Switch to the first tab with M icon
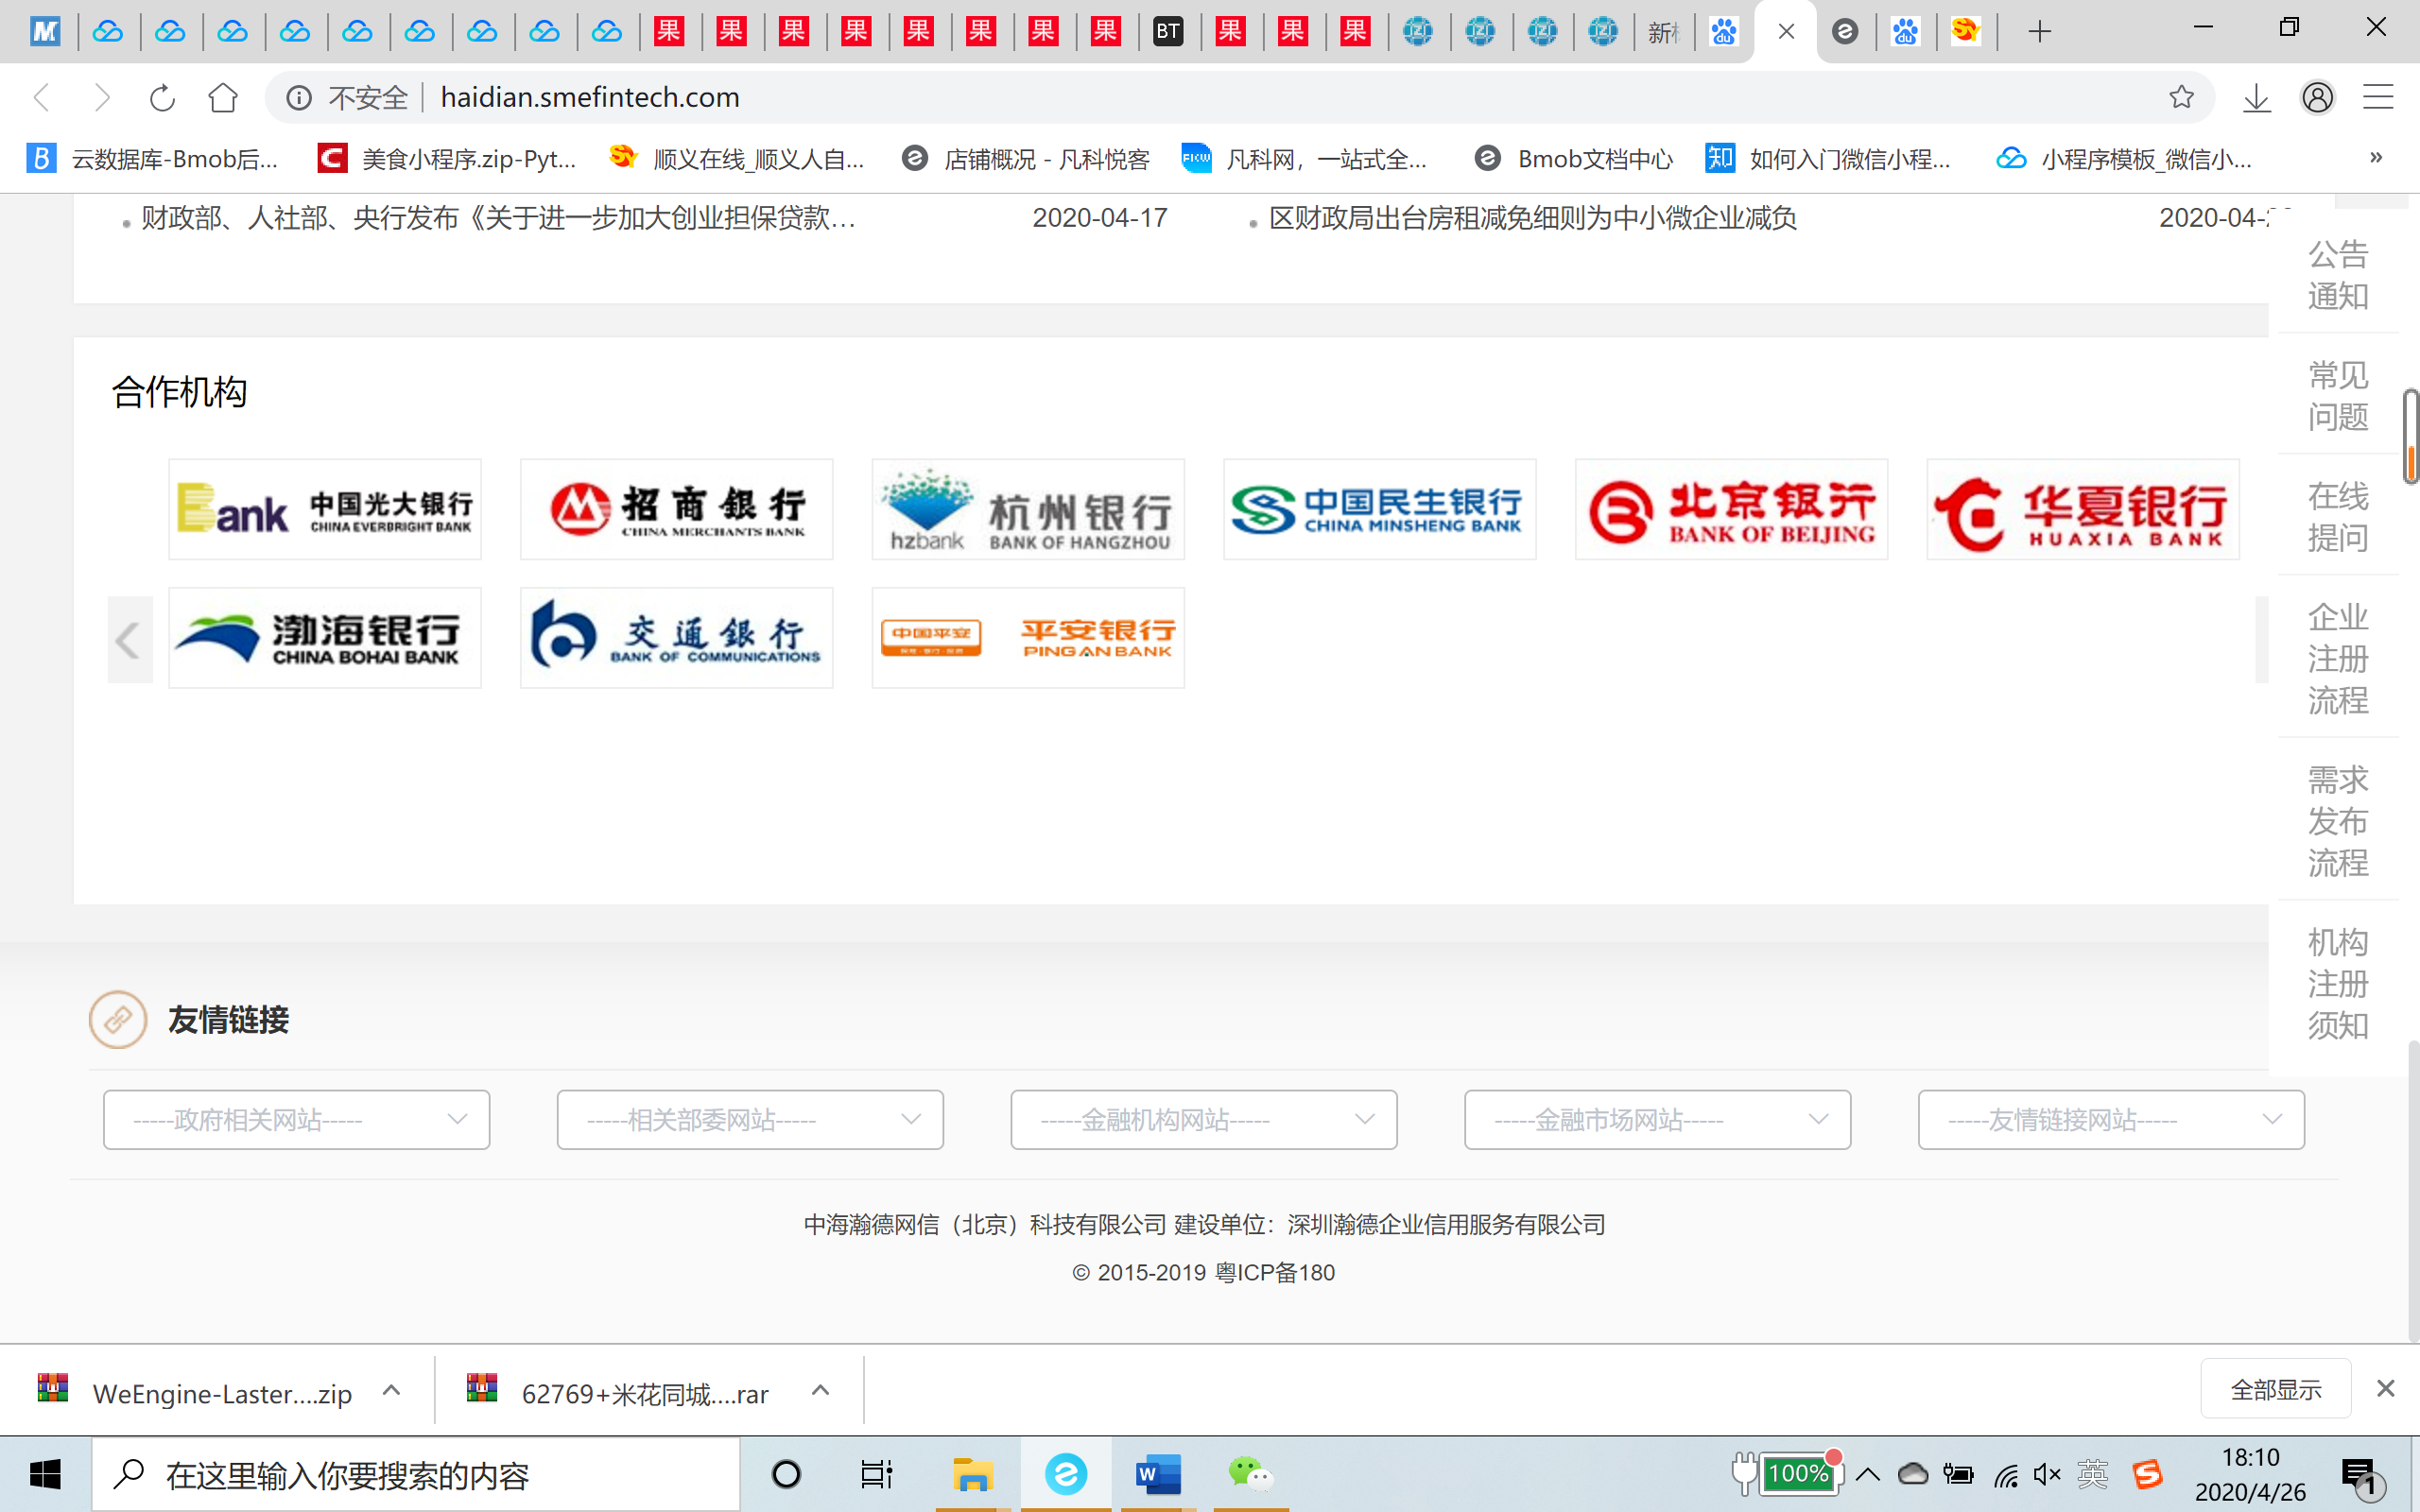The image size is (2420, 1512). point(45,32)
